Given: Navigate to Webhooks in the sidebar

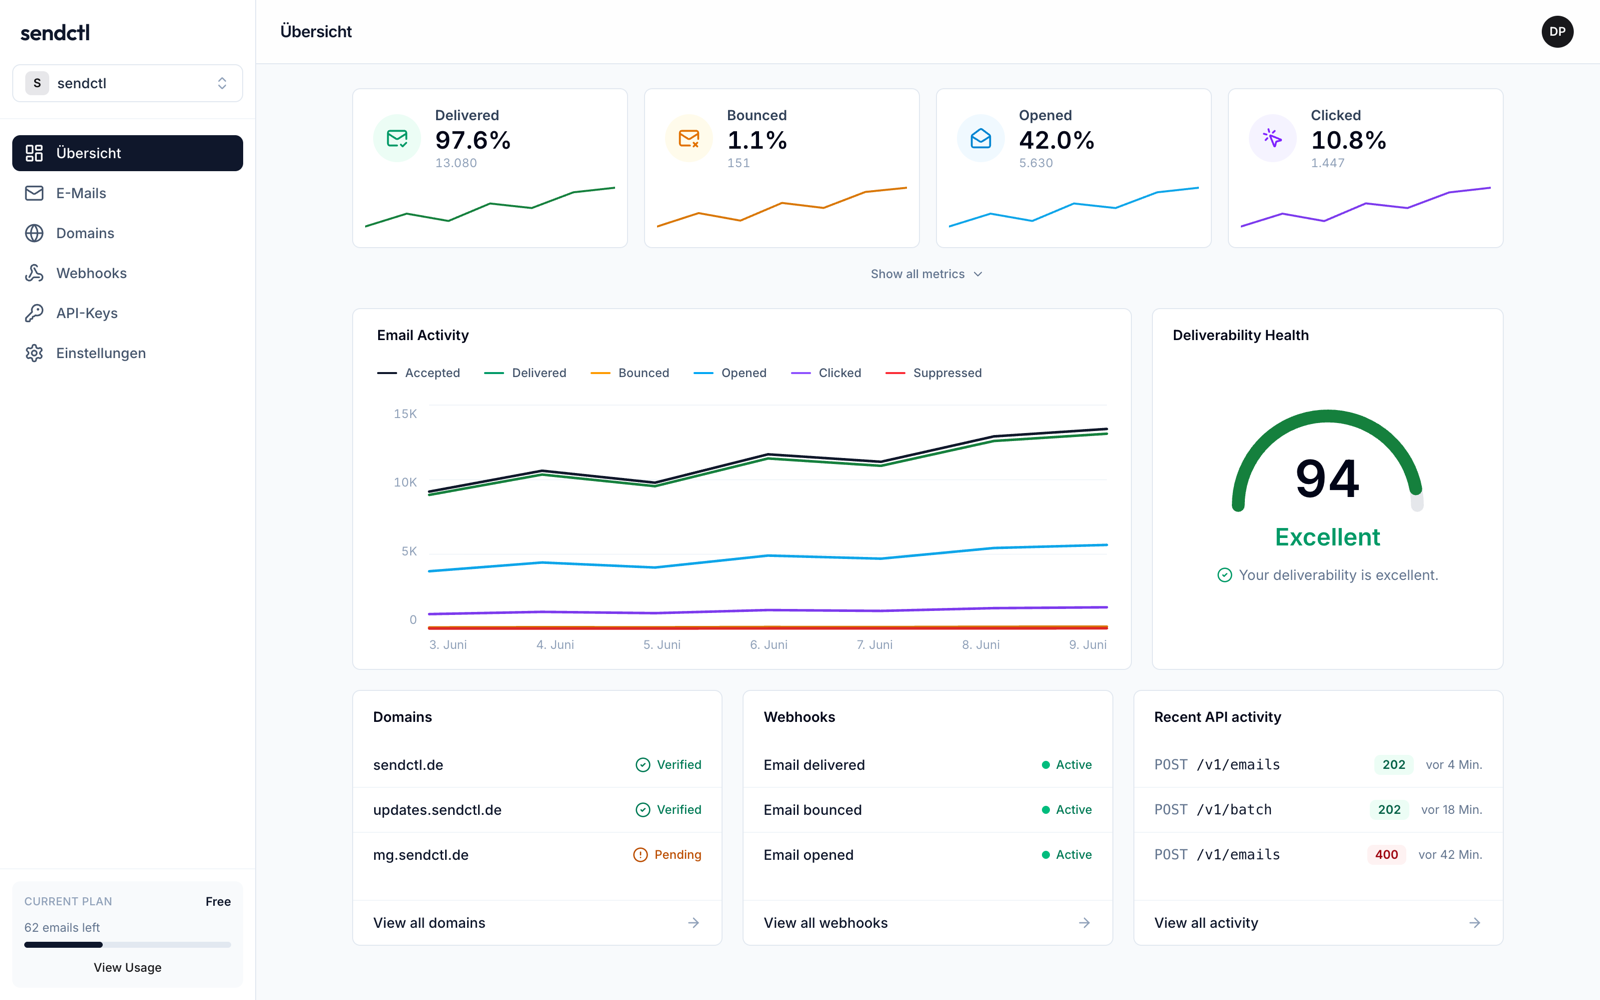Looking at the screenshot, I should tap(127, 273).
